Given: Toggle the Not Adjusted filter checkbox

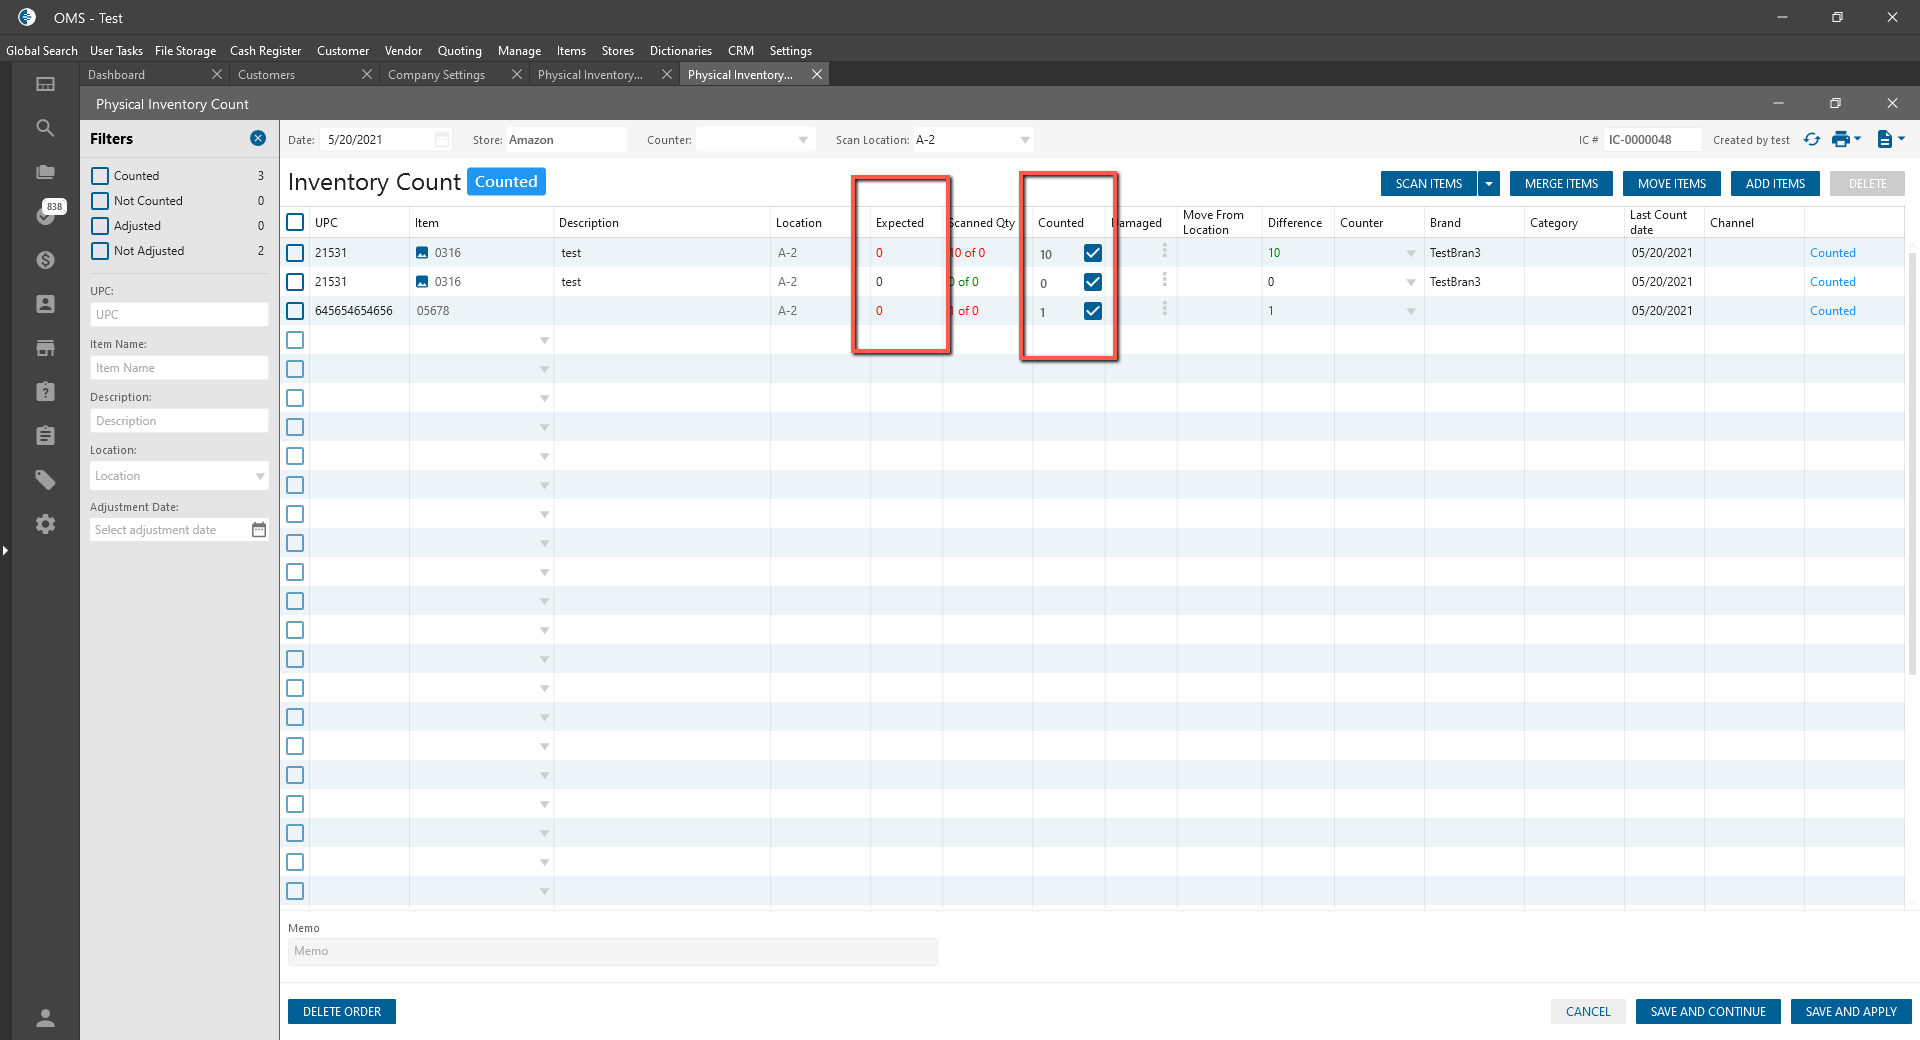Looking at the screenshot, I should 100,251.
